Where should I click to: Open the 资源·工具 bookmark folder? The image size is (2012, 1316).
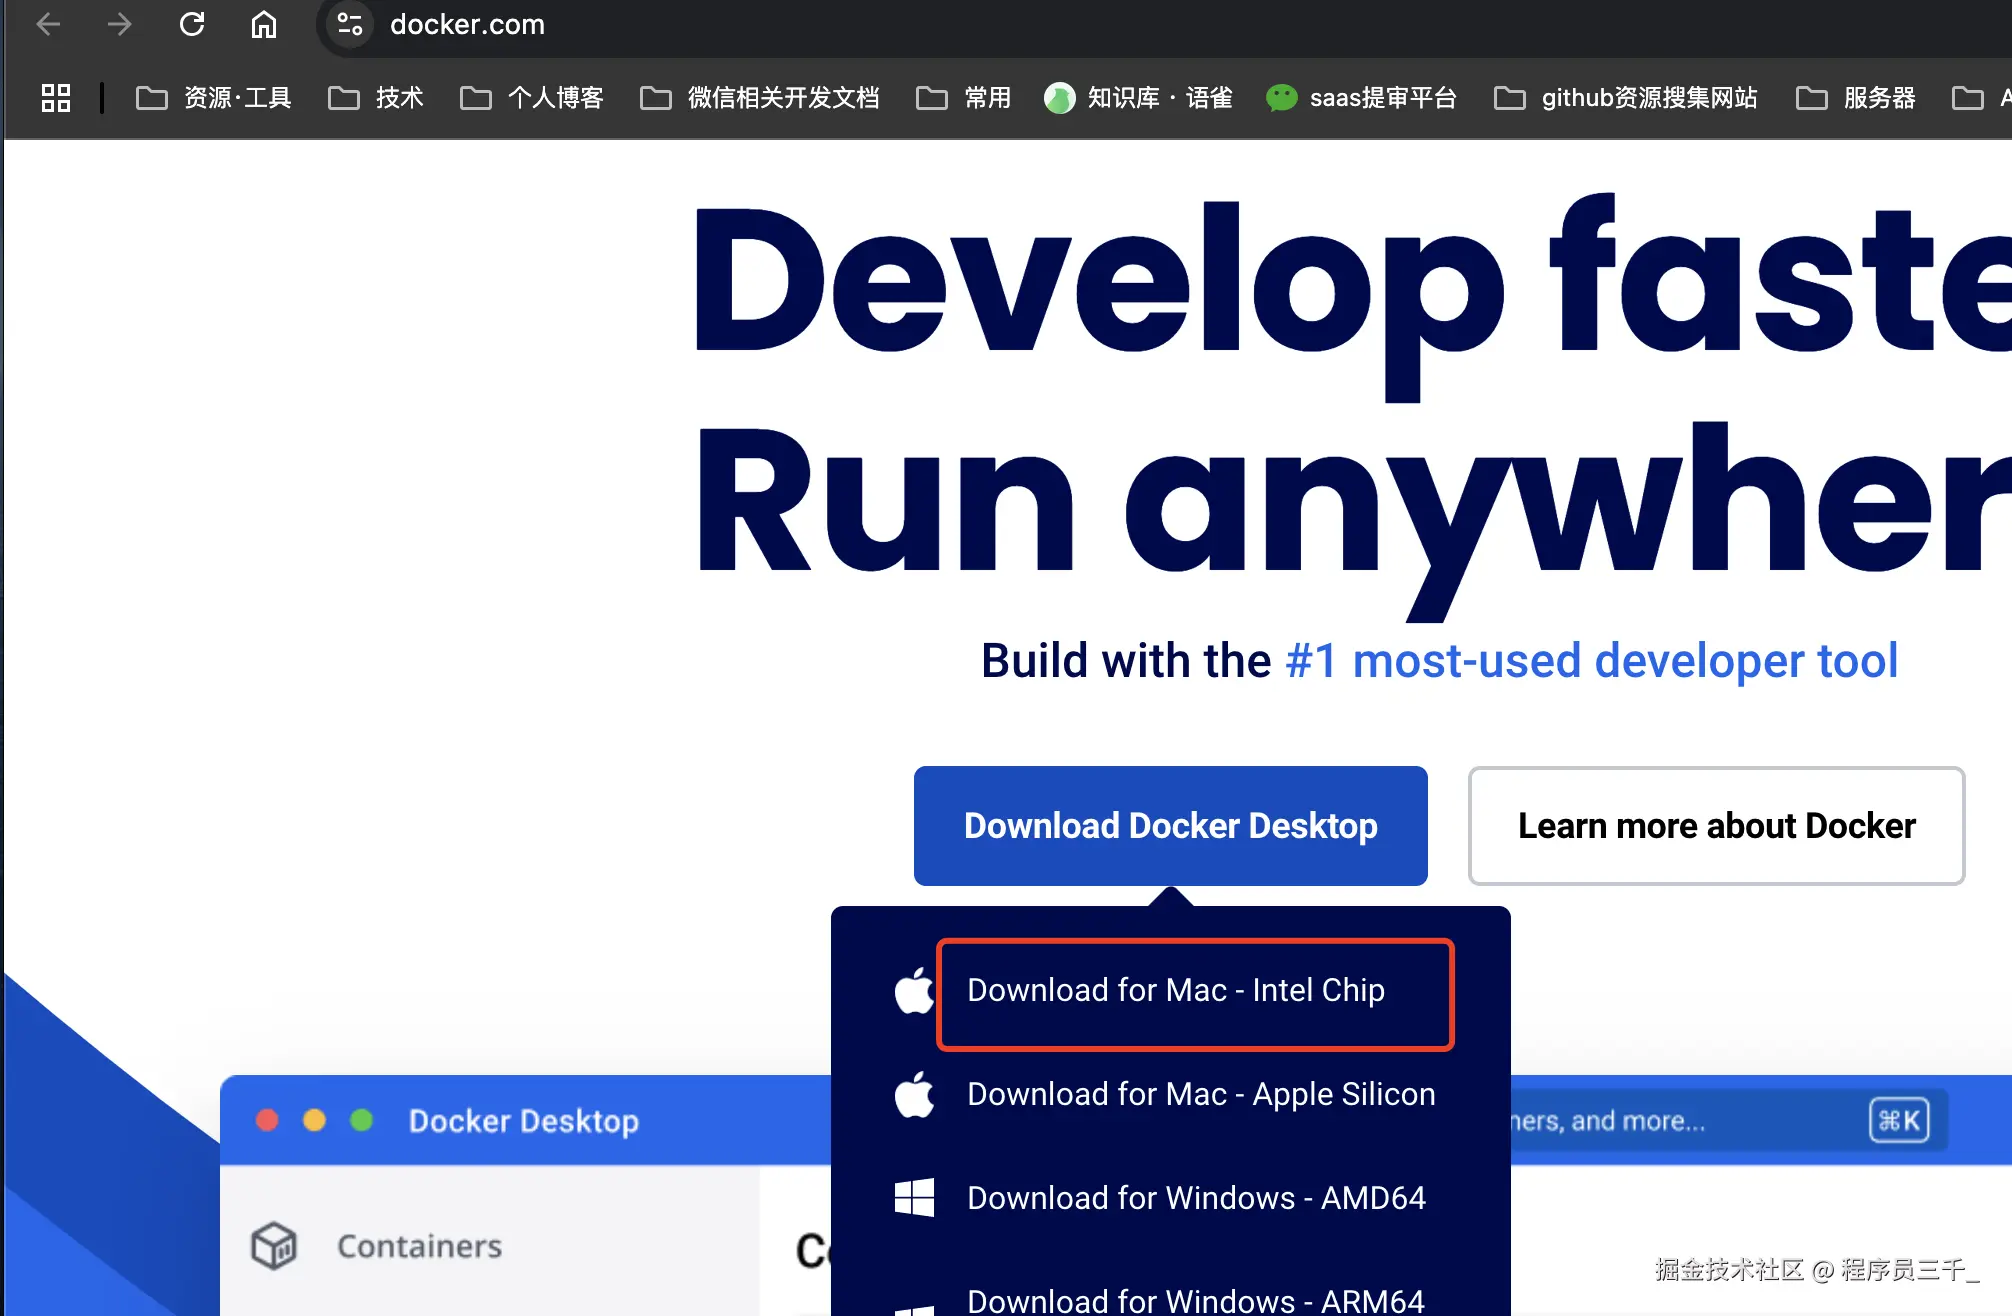[214, 97]
